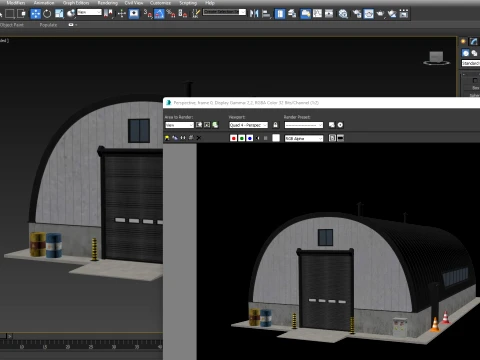This screenshot has height=360, width=480.
Task: Clone the Rendered Frame Window
Action: click(183, 138)
